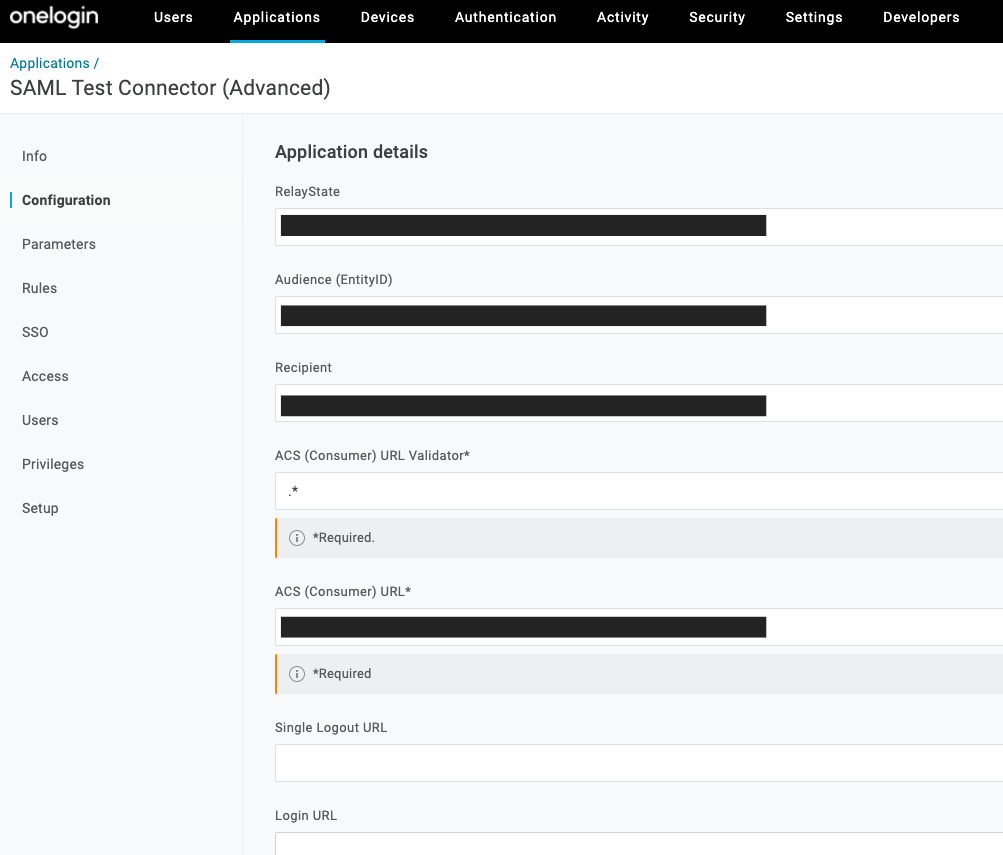
Task: Click info icon under ACS URL Validator
Action: click(297, 538)
